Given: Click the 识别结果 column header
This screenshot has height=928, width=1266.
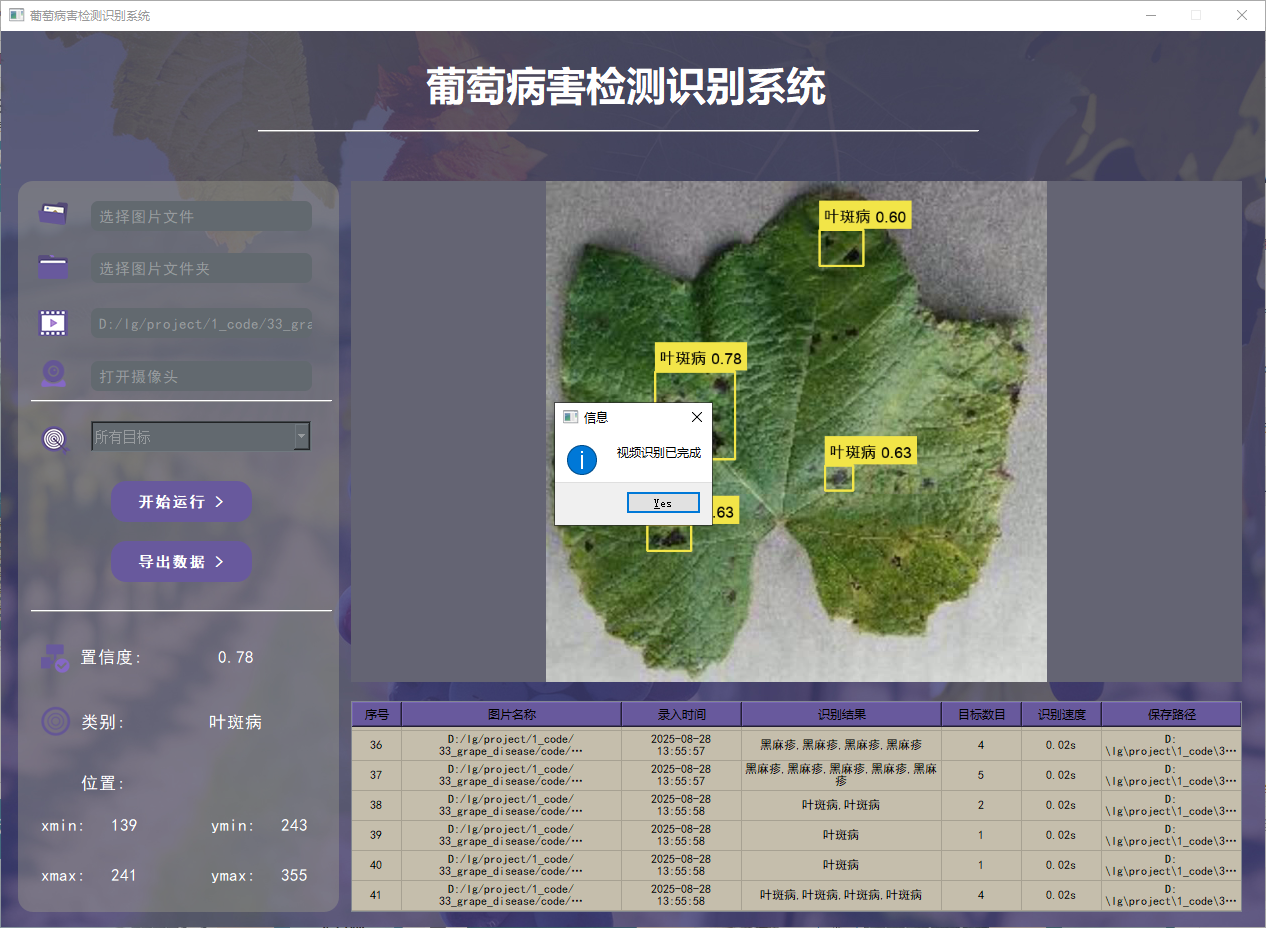Looking at the screenshot, I should coord(841,714).
